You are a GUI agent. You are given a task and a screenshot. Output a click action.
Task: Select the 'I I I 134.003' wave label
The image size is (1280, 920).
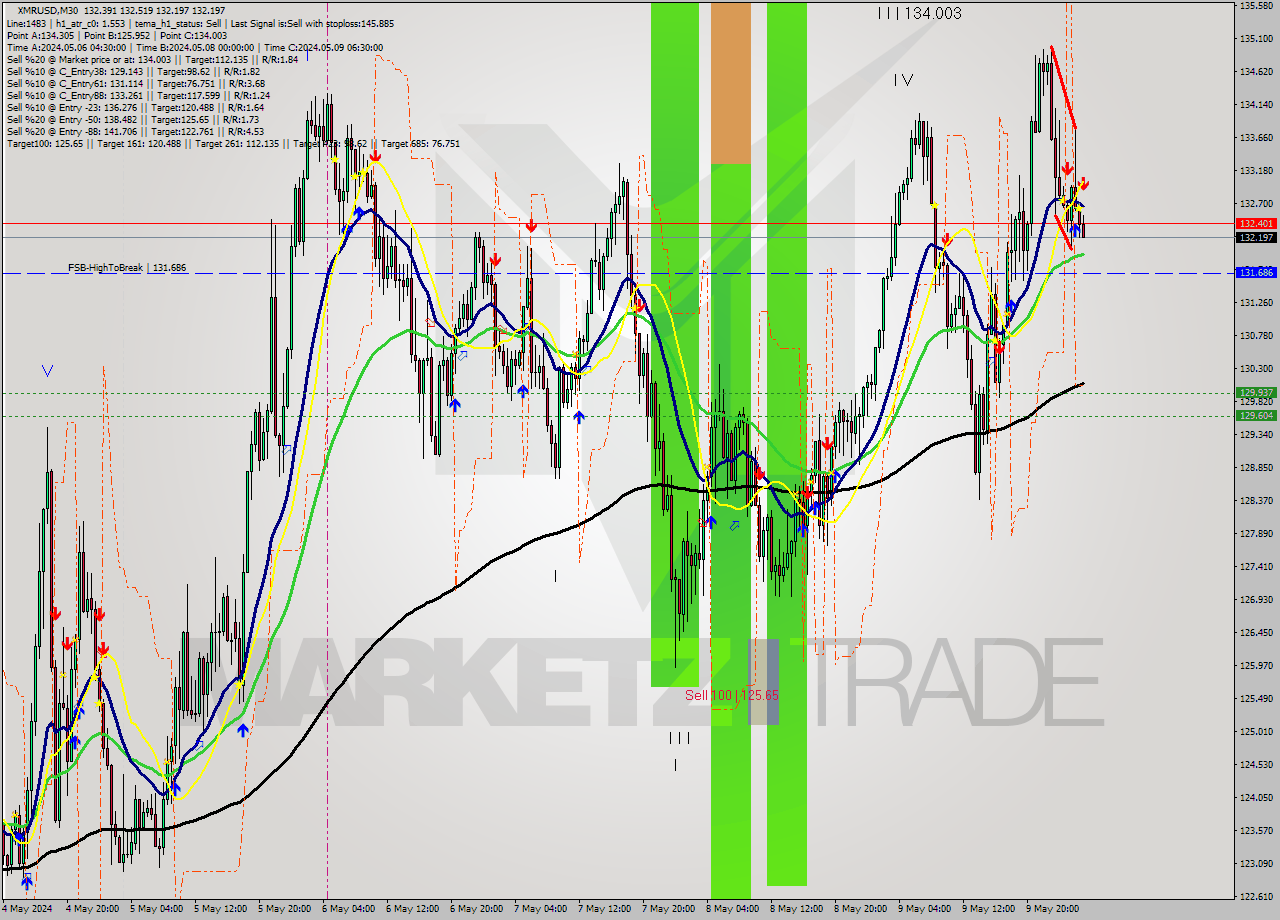pos(919,13)
